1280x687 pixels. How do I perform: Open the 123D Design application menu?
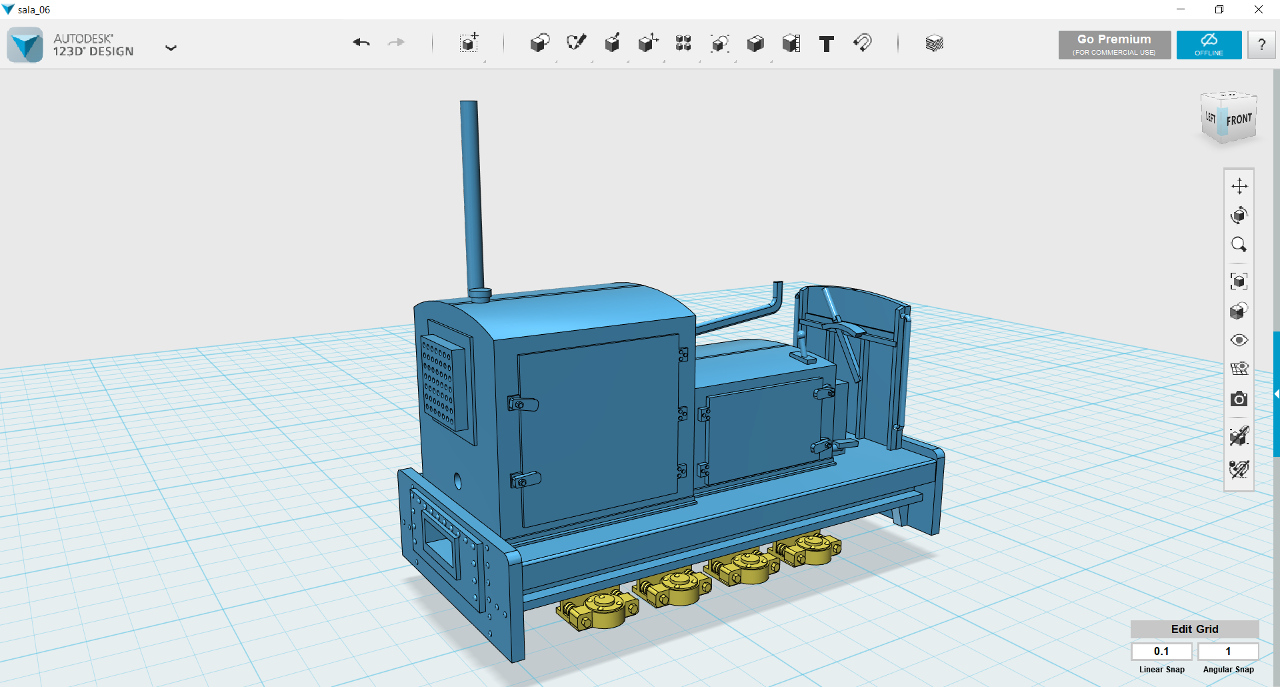[171, 47]
